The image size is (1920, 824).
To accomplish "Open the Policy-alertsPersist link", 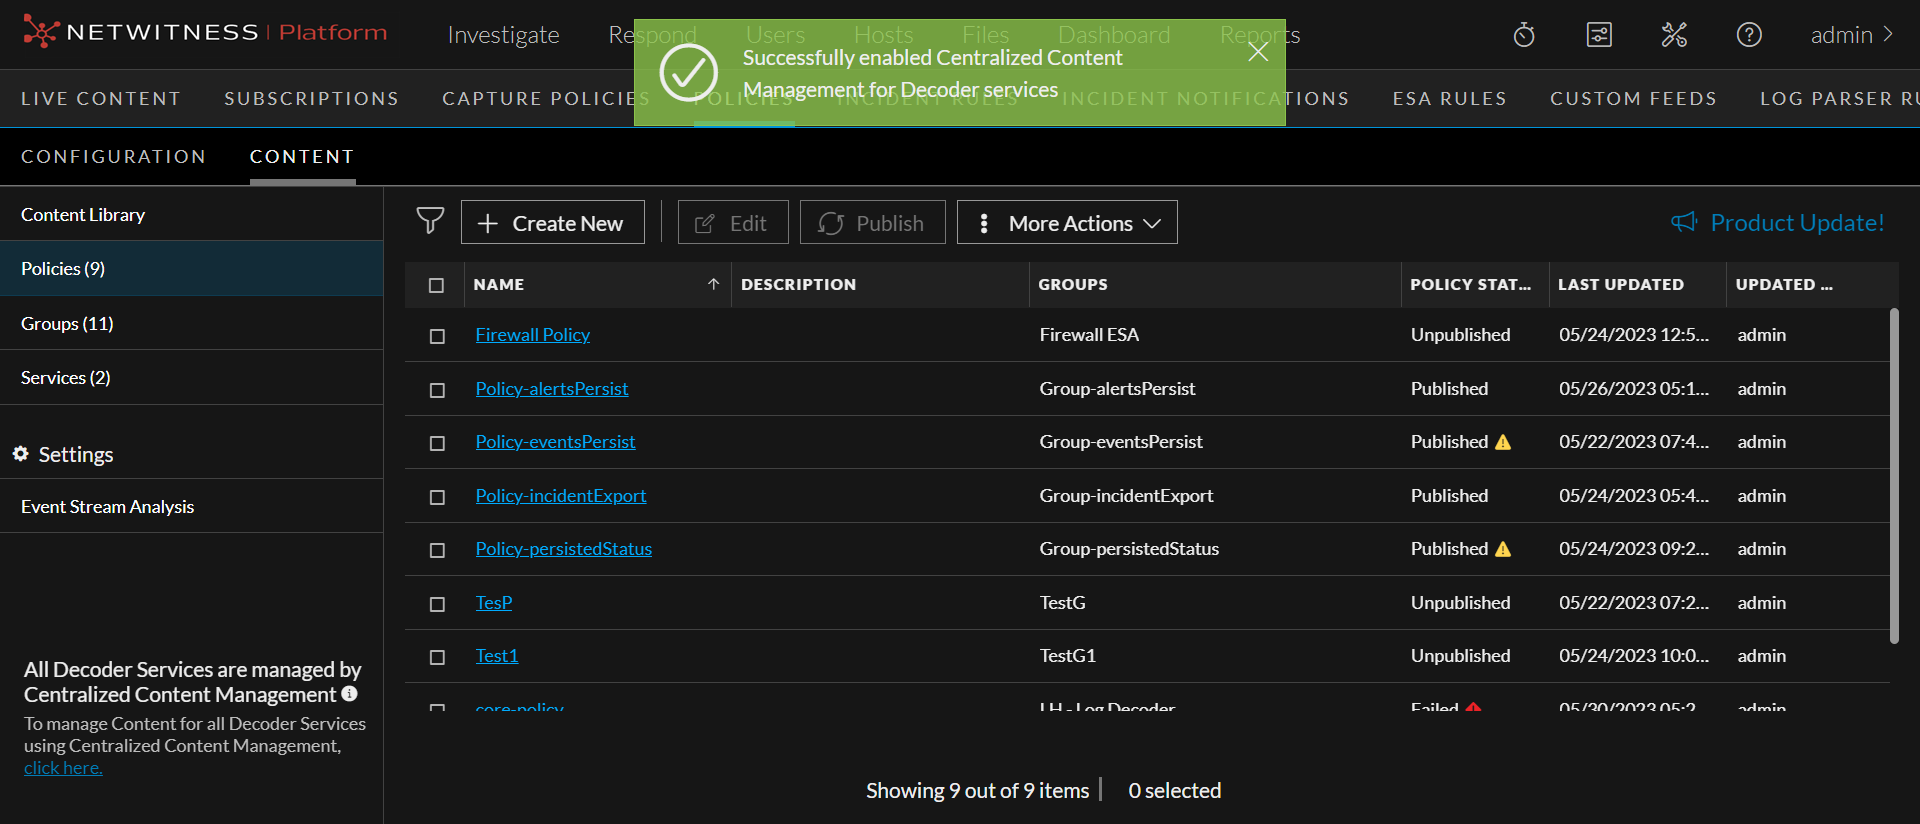I will 552,388.
